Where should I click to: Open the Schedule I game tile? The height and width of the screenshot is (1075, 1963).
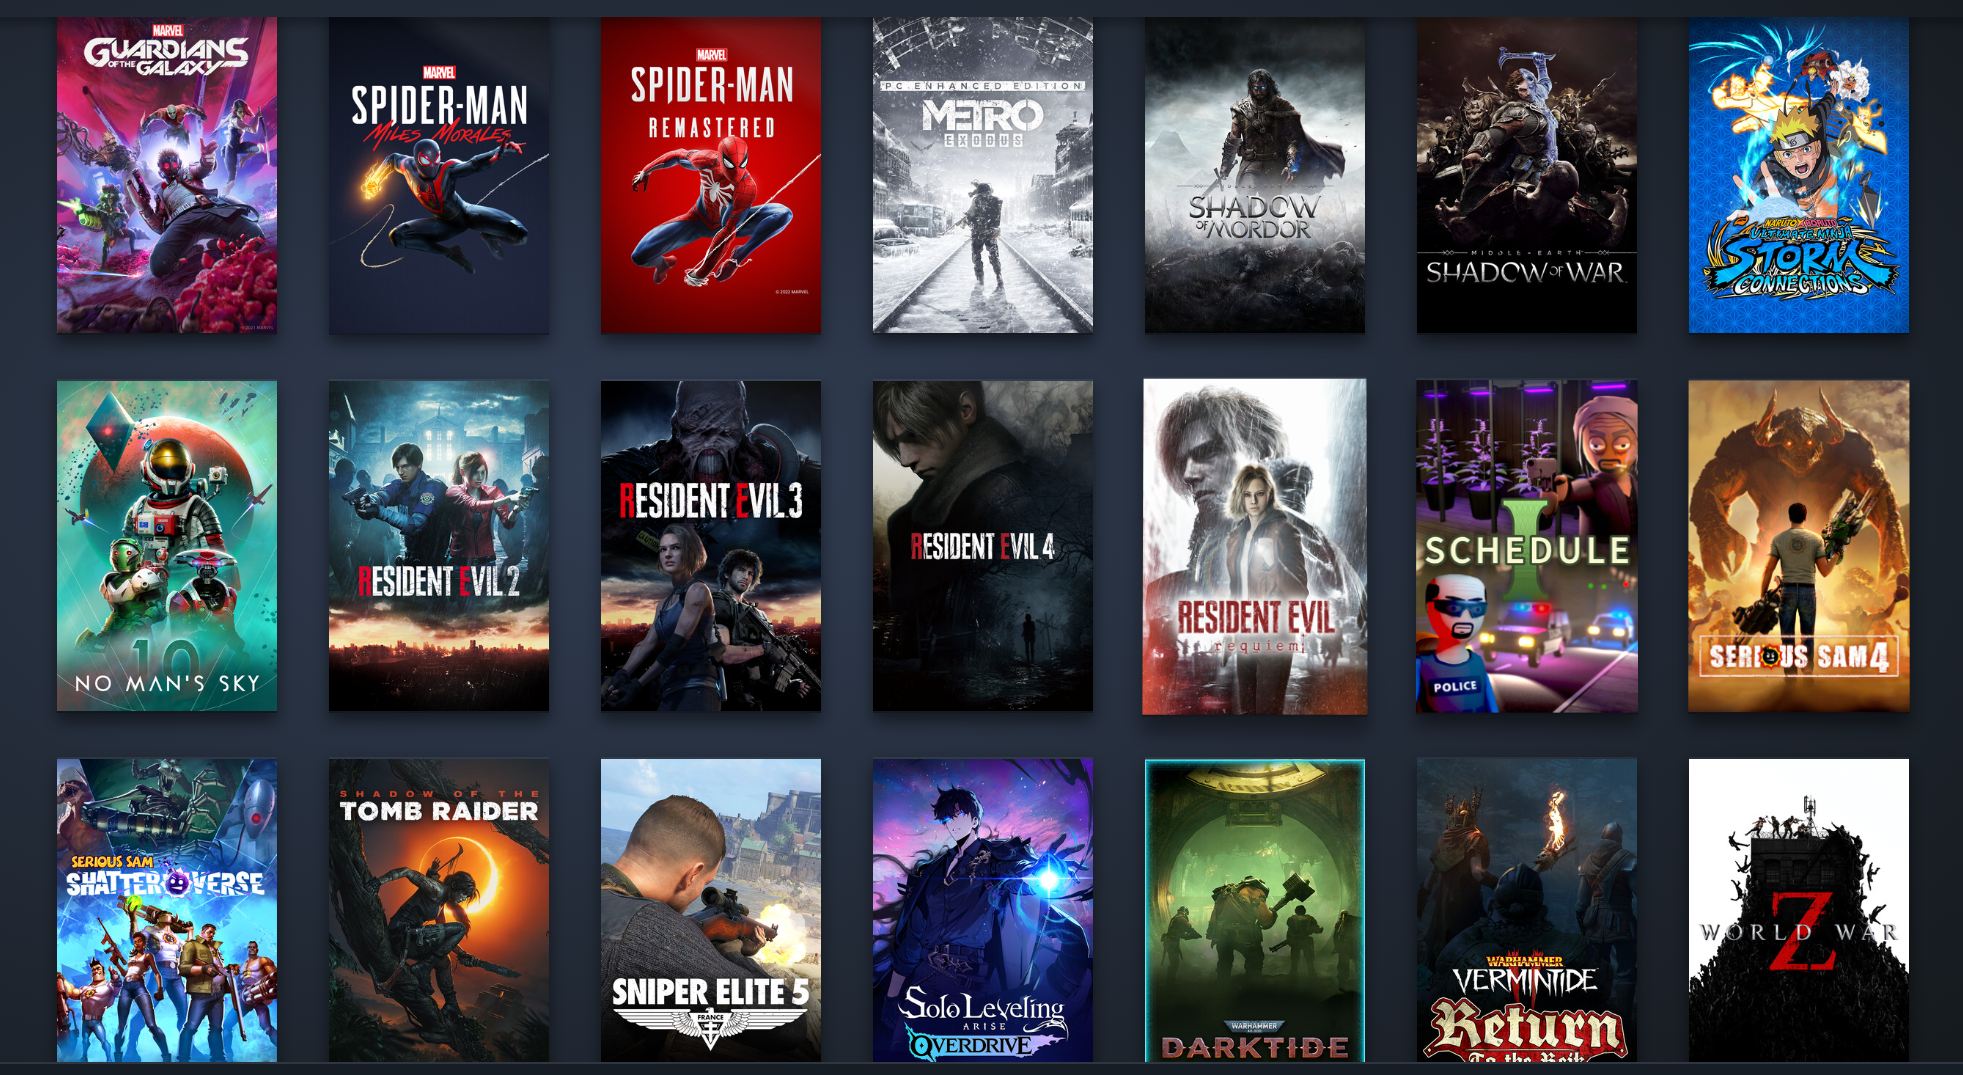(x=1527, y=546)
